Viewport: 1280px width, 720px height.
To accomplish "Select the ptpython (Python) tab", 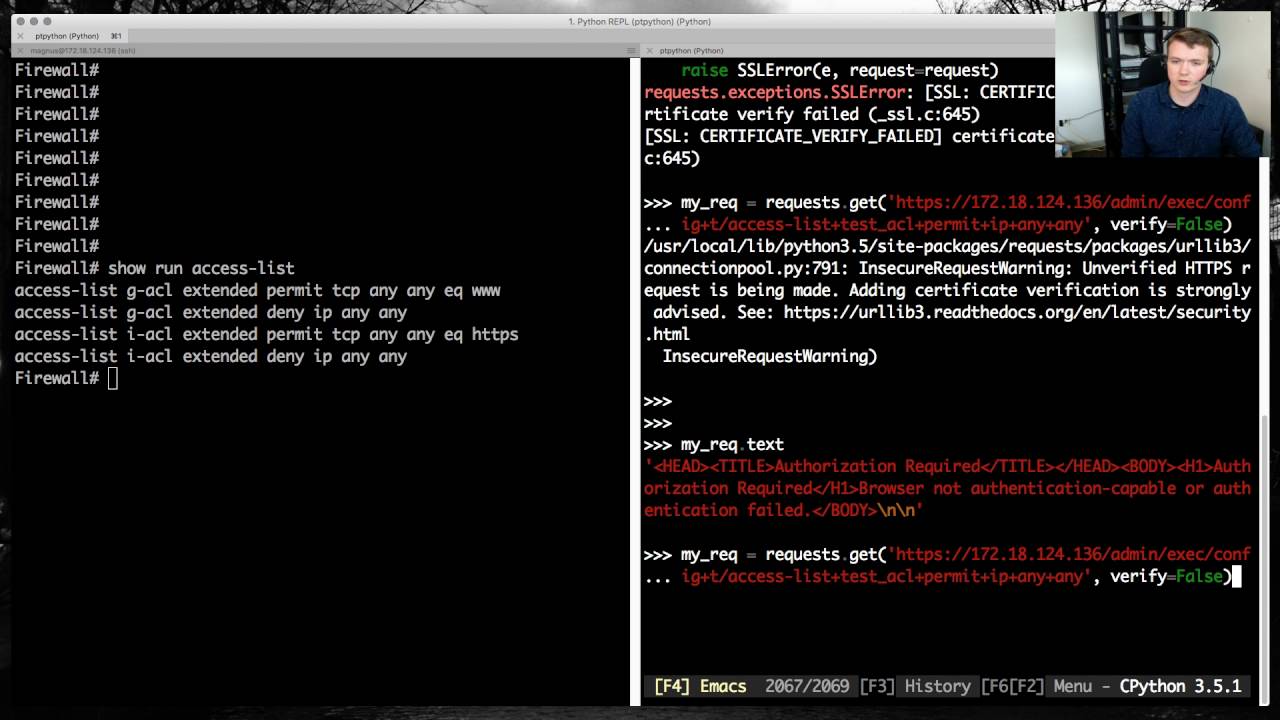I will pyautogui.click(x=68, y=36).
